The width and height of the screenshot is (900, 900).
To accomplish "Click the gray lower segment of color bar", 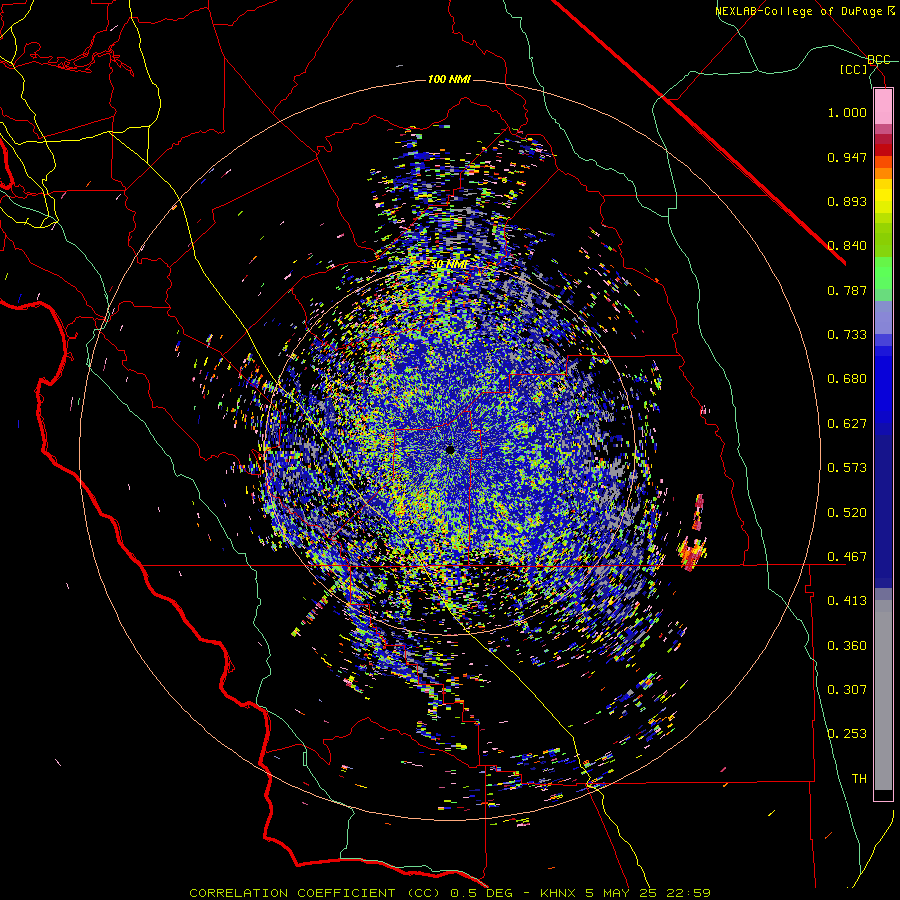I will pyautogui.click(x=883, y=695).
